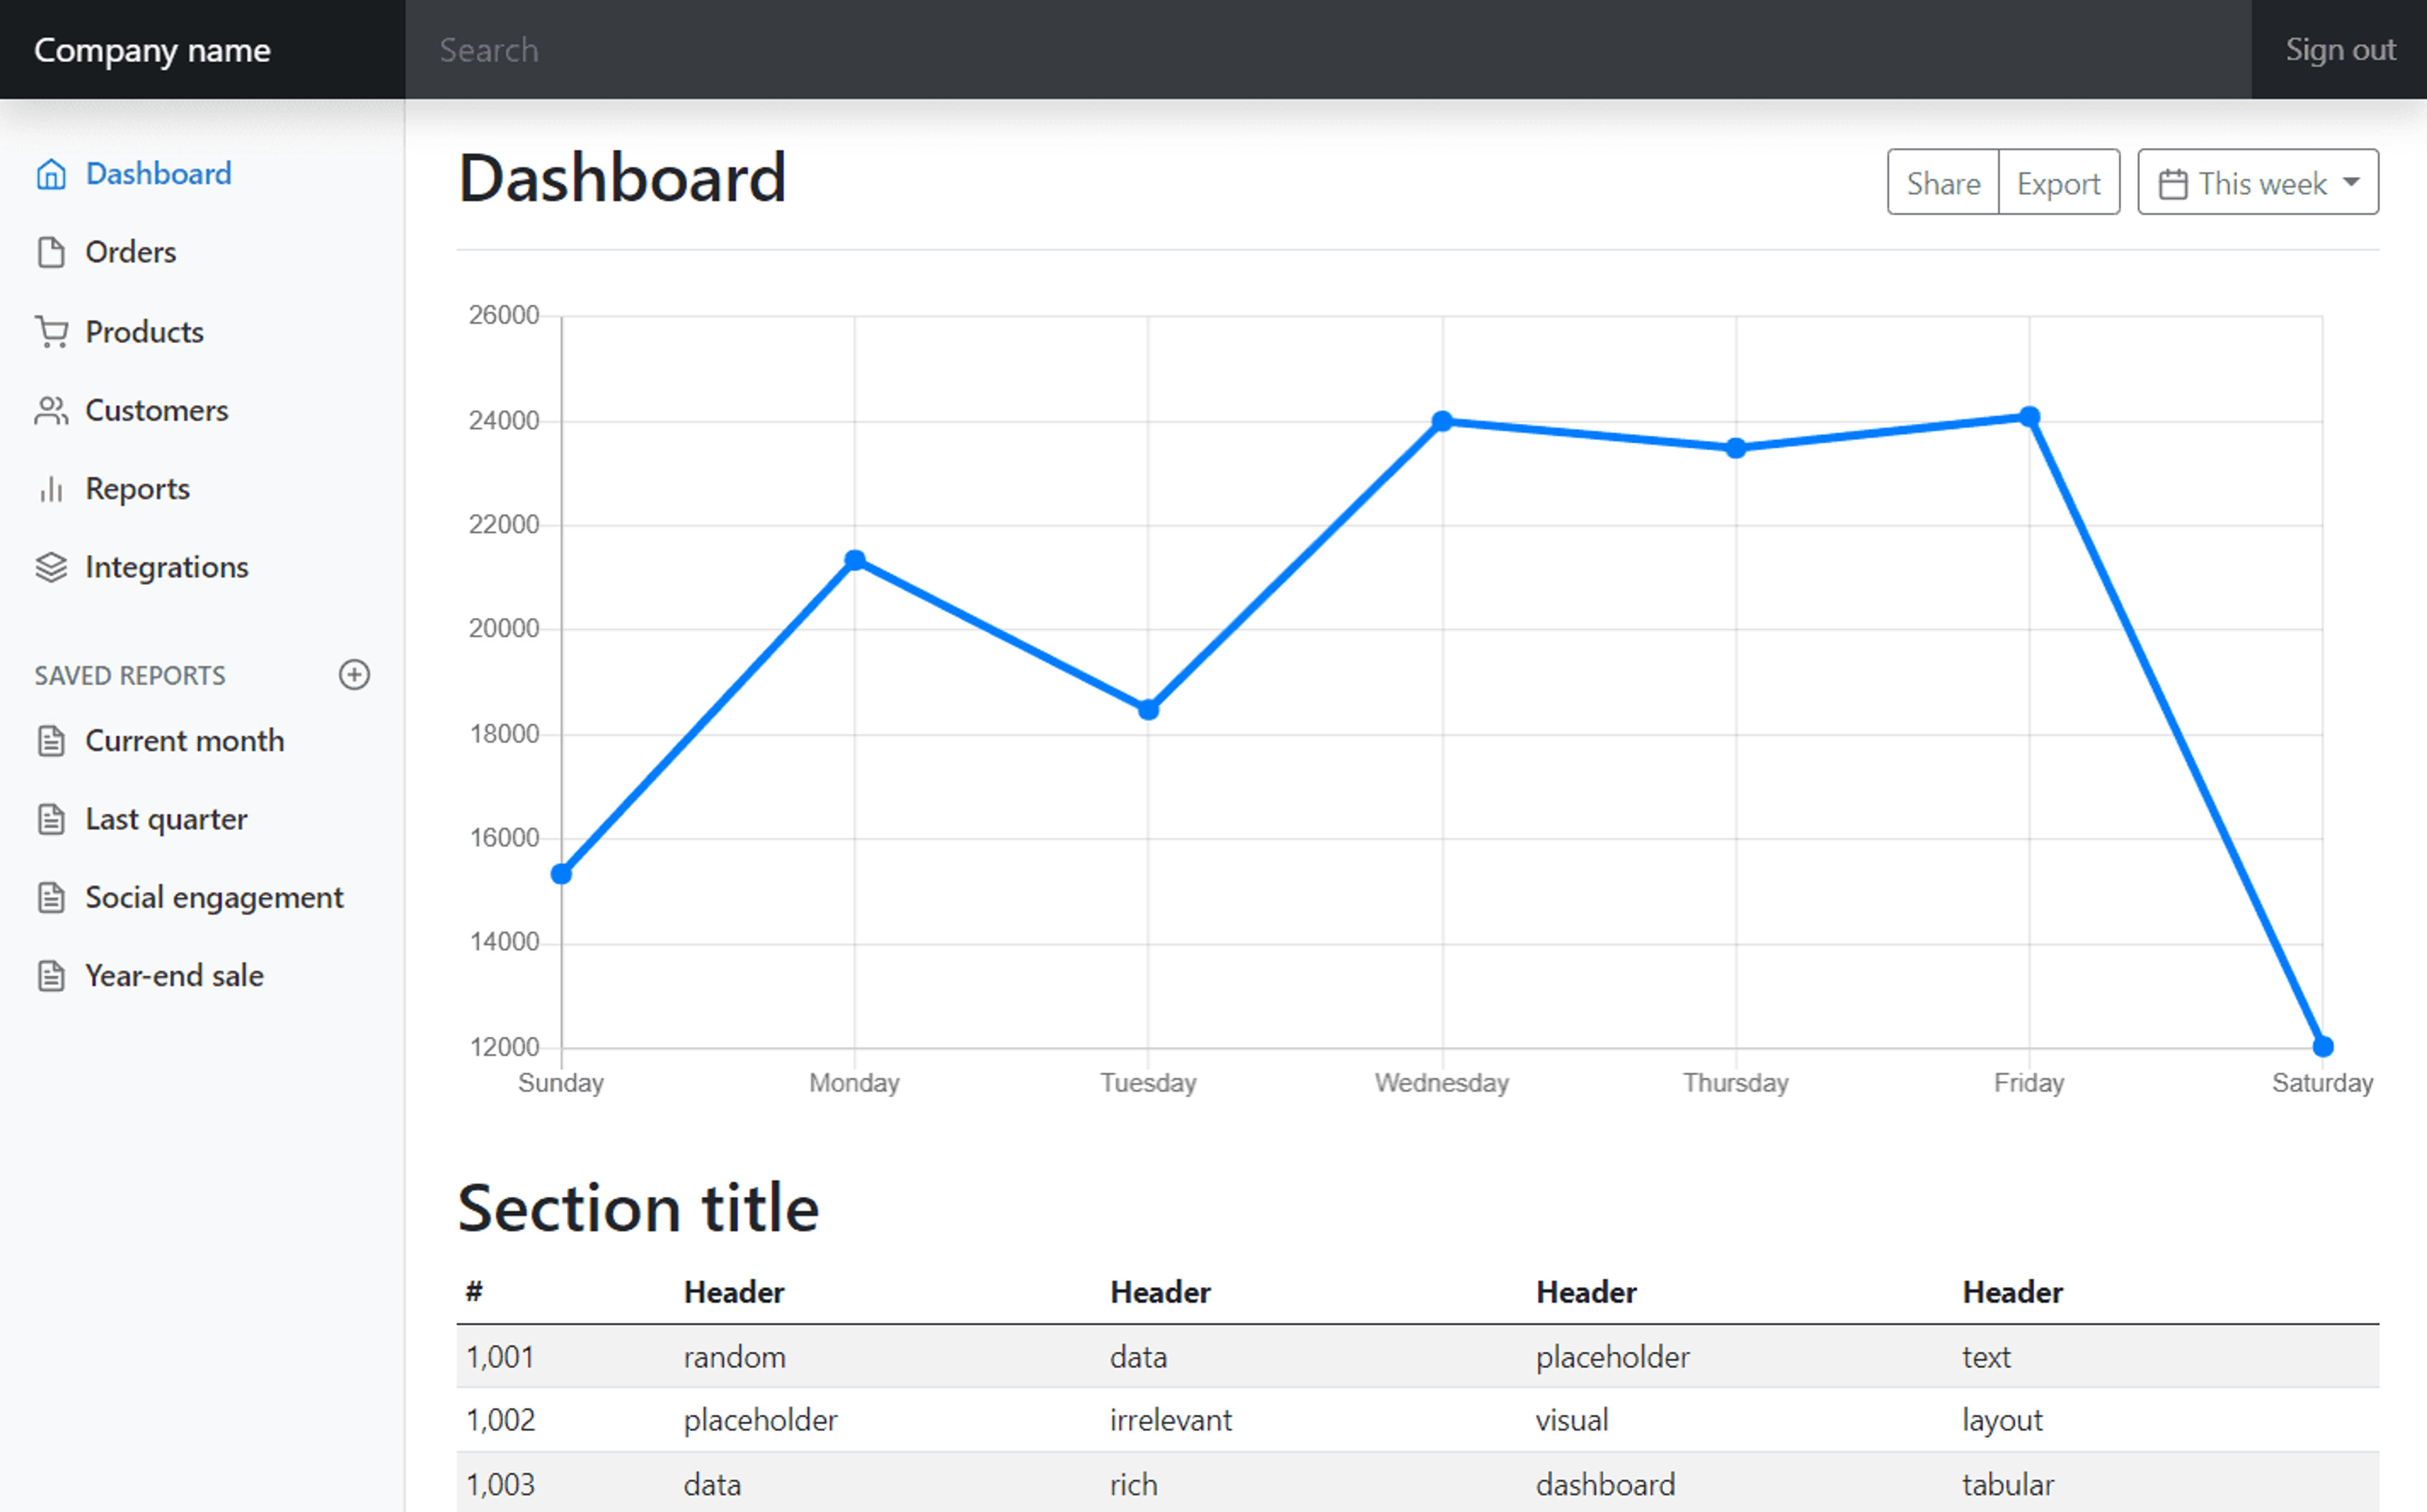Click the calendar icon in This week button

pos(2172,184)
